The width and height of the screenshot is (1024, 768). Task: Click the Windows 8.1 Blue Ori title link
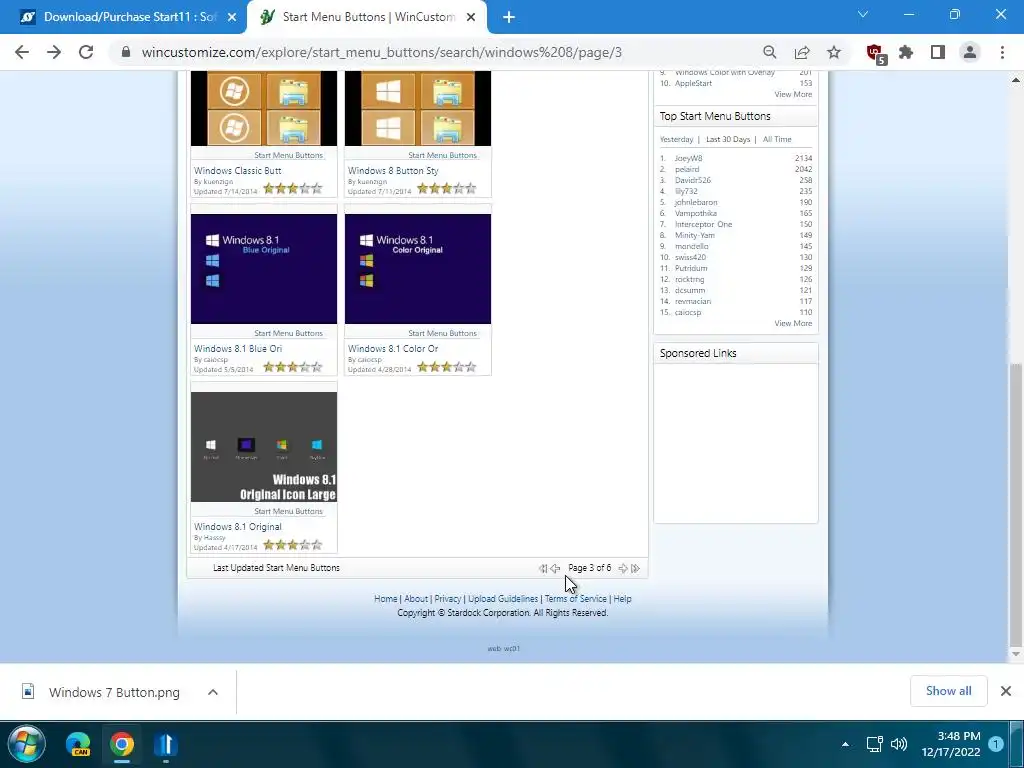[x=238, y=349]
